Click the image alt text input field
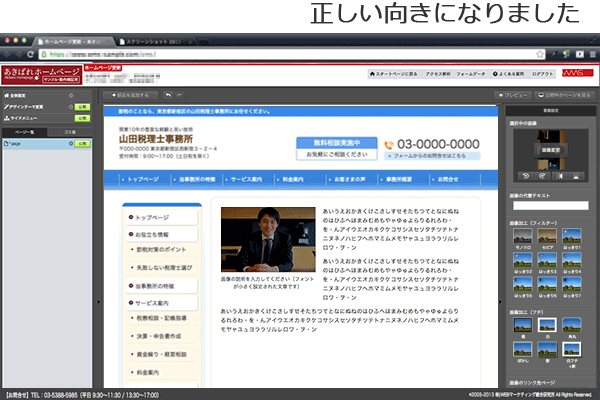Image resolution: width=600 pixels, height=400 pixels. (x=550, y=206)
